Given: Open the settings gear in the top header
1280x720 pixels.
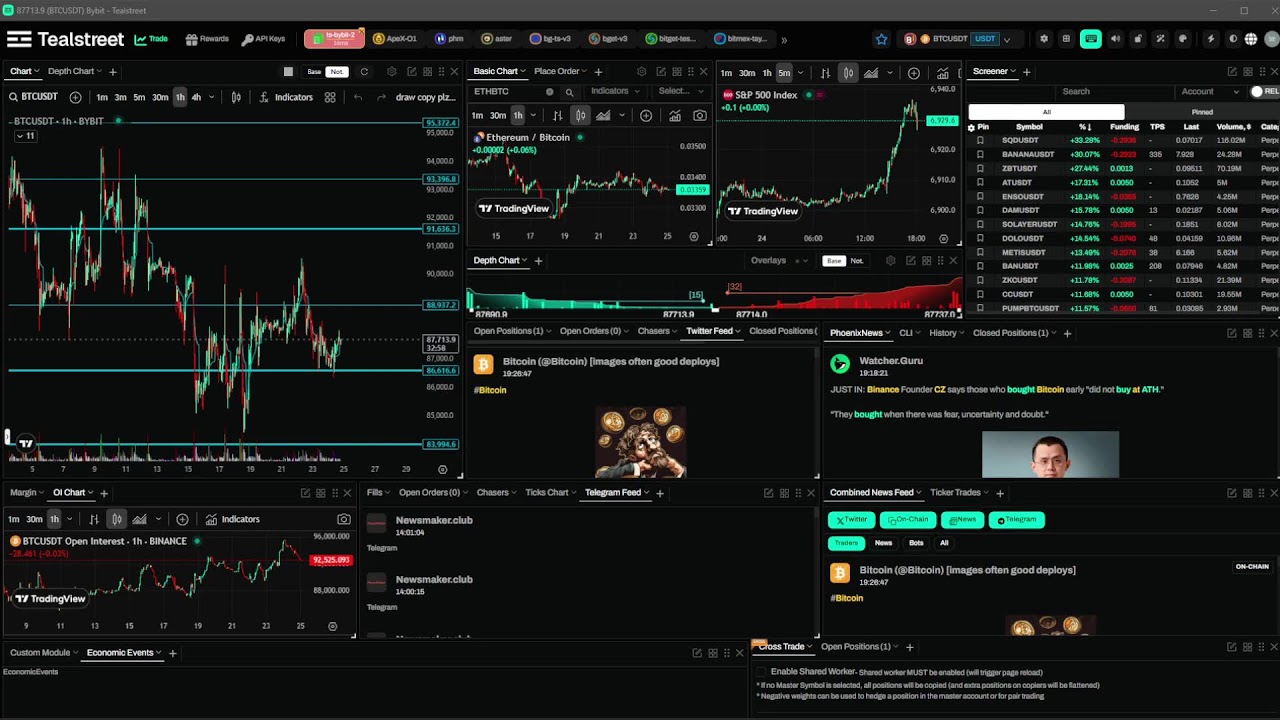Looking at the screenshot, I should pos(1044,39).
